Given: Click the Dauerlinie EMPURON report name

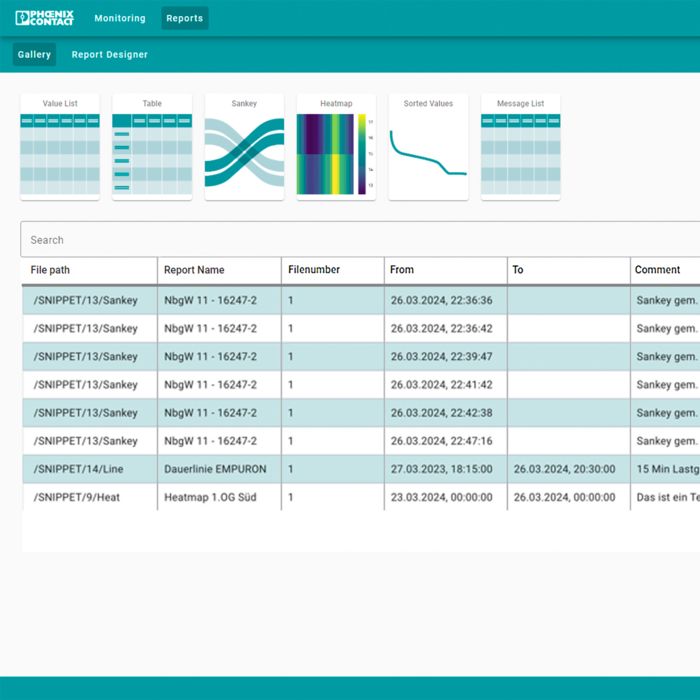Looking at the screenshot, I should click(x=219, y=469).
